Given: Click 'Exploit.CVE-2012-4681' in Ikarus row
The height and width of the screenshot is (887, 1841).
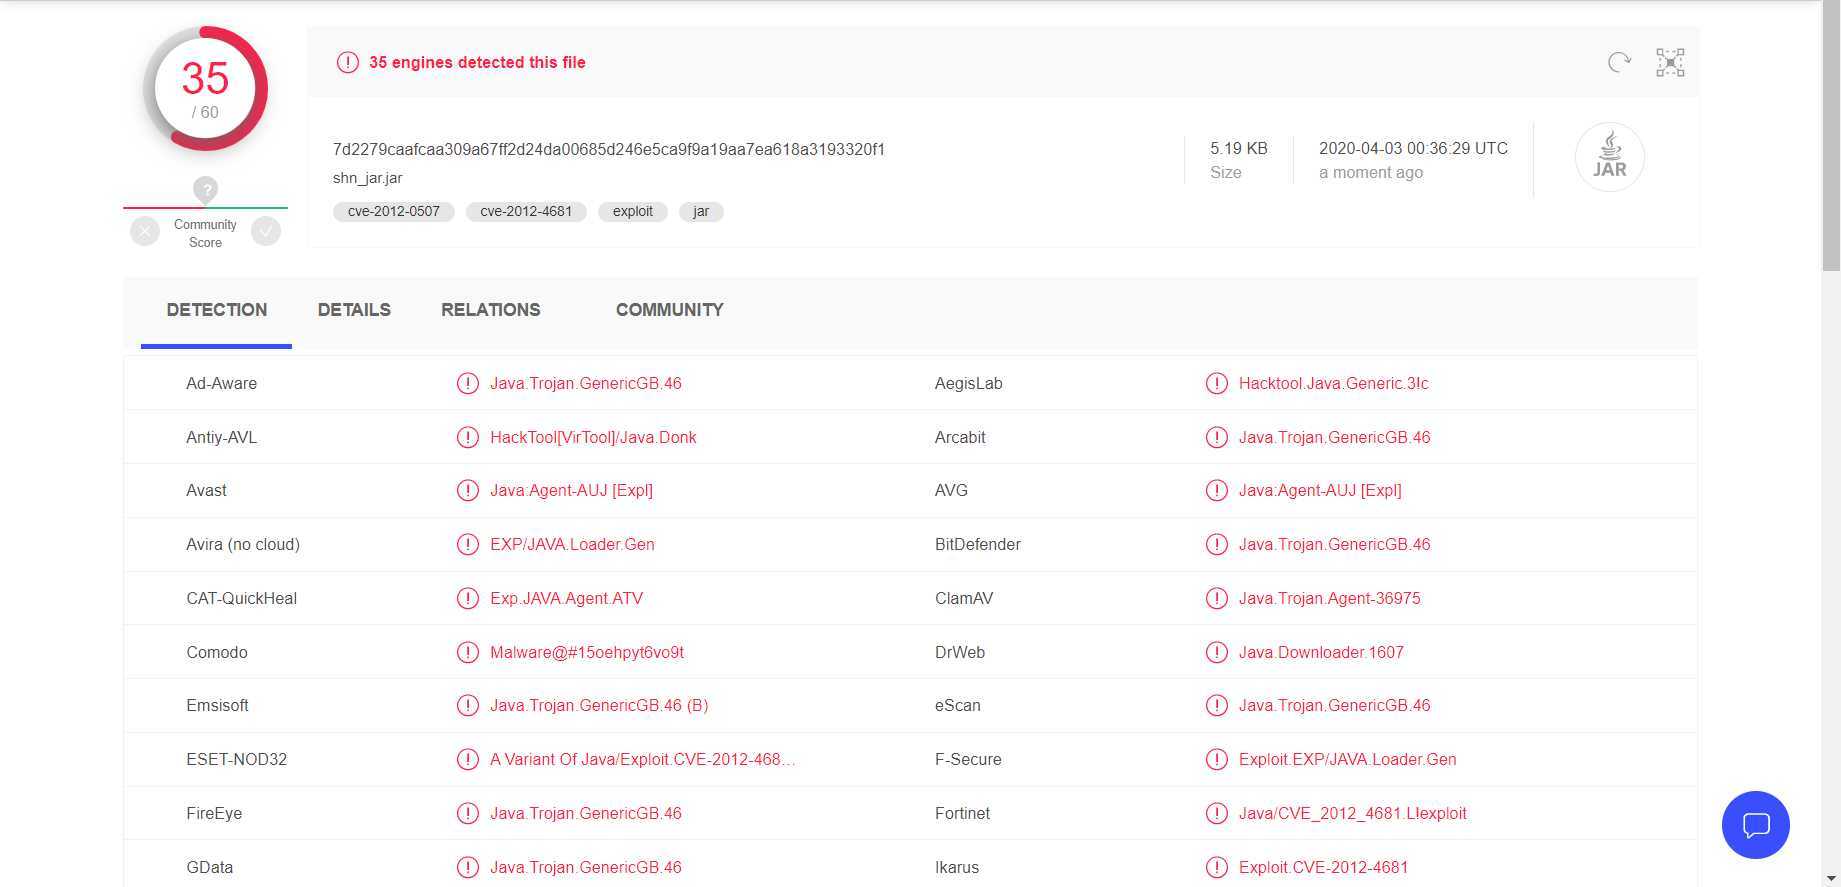Looking at the screenshot, I should click(x=1323, y=867).
